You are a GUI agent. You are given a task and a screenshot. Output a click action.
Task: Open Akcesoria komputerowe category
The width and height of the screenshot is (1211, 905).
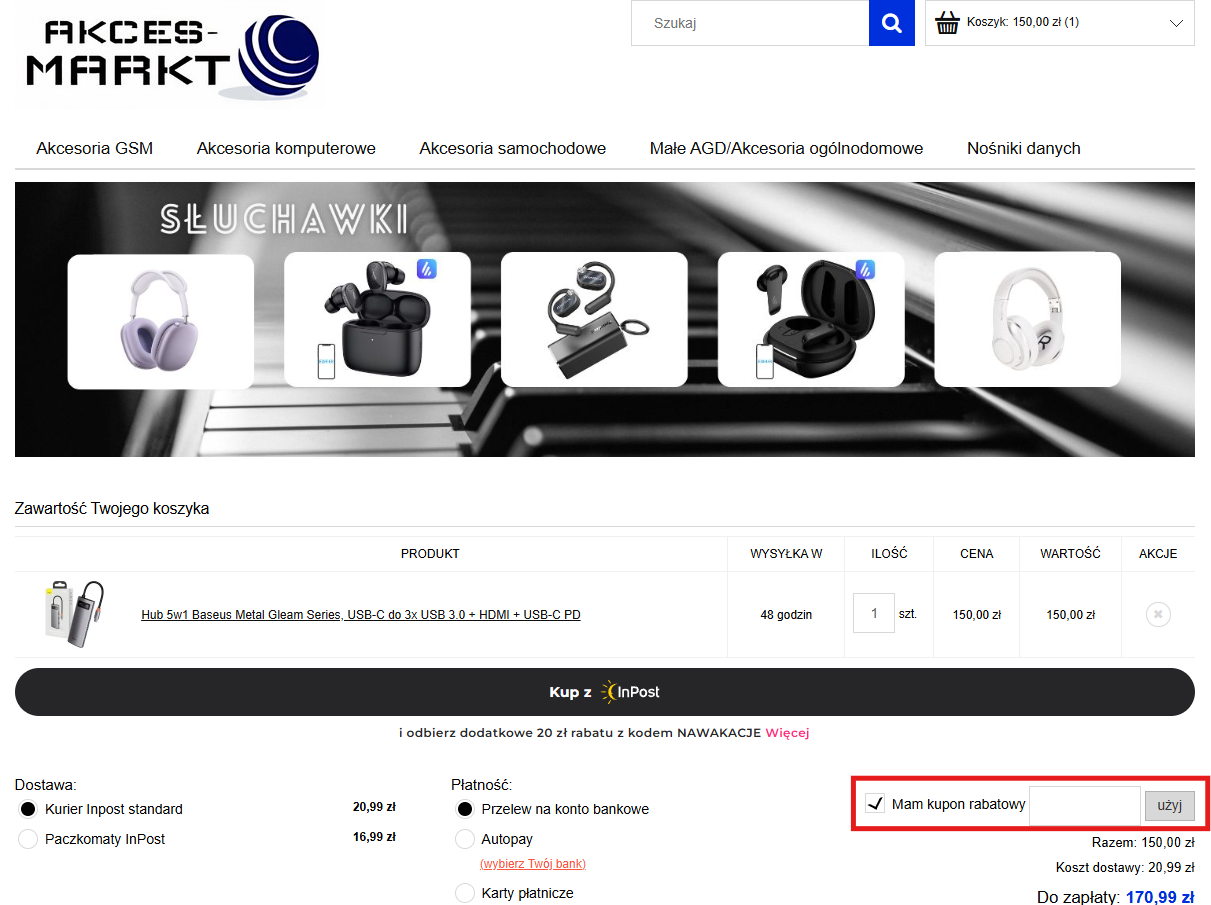pyautogui.click(x=286, y=148)
